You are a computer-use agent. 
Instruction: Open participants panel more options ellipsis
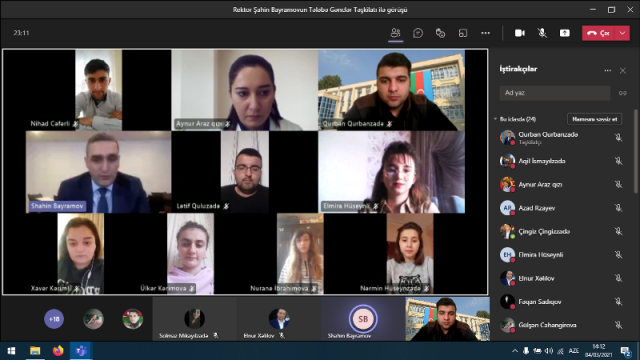coord(607,71)
